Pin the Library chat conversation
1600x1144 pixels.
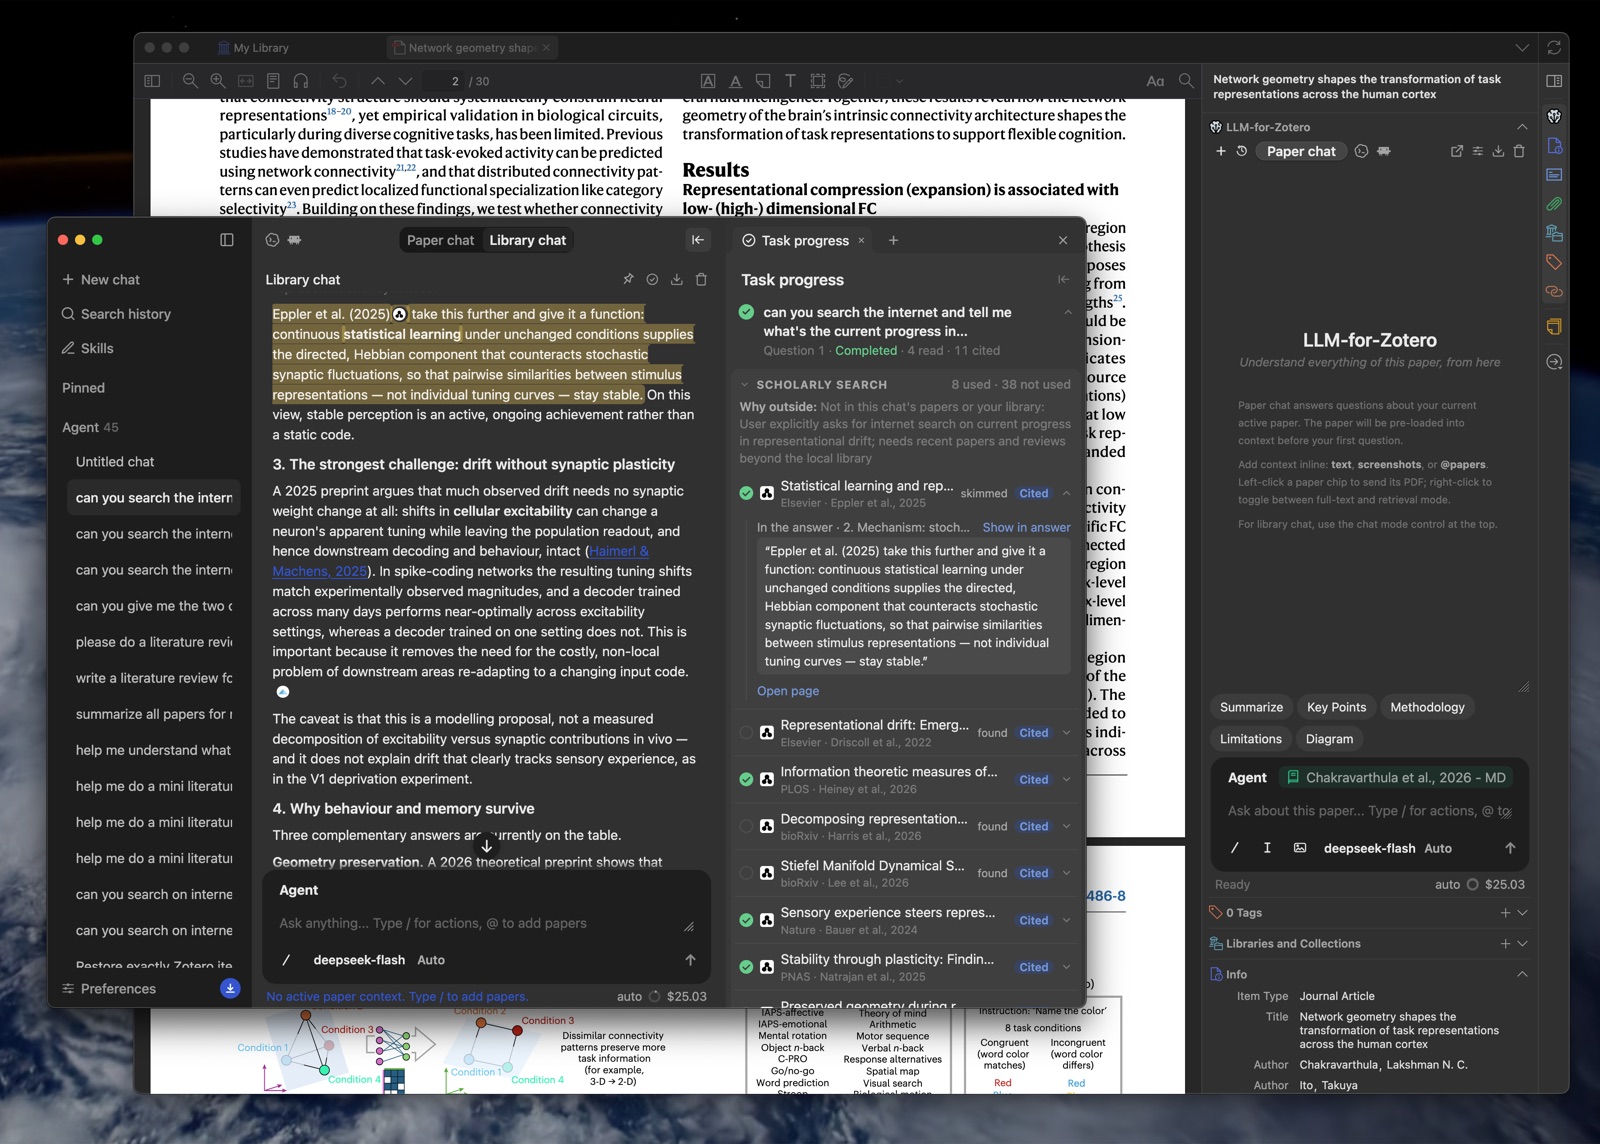pos(628,280)
